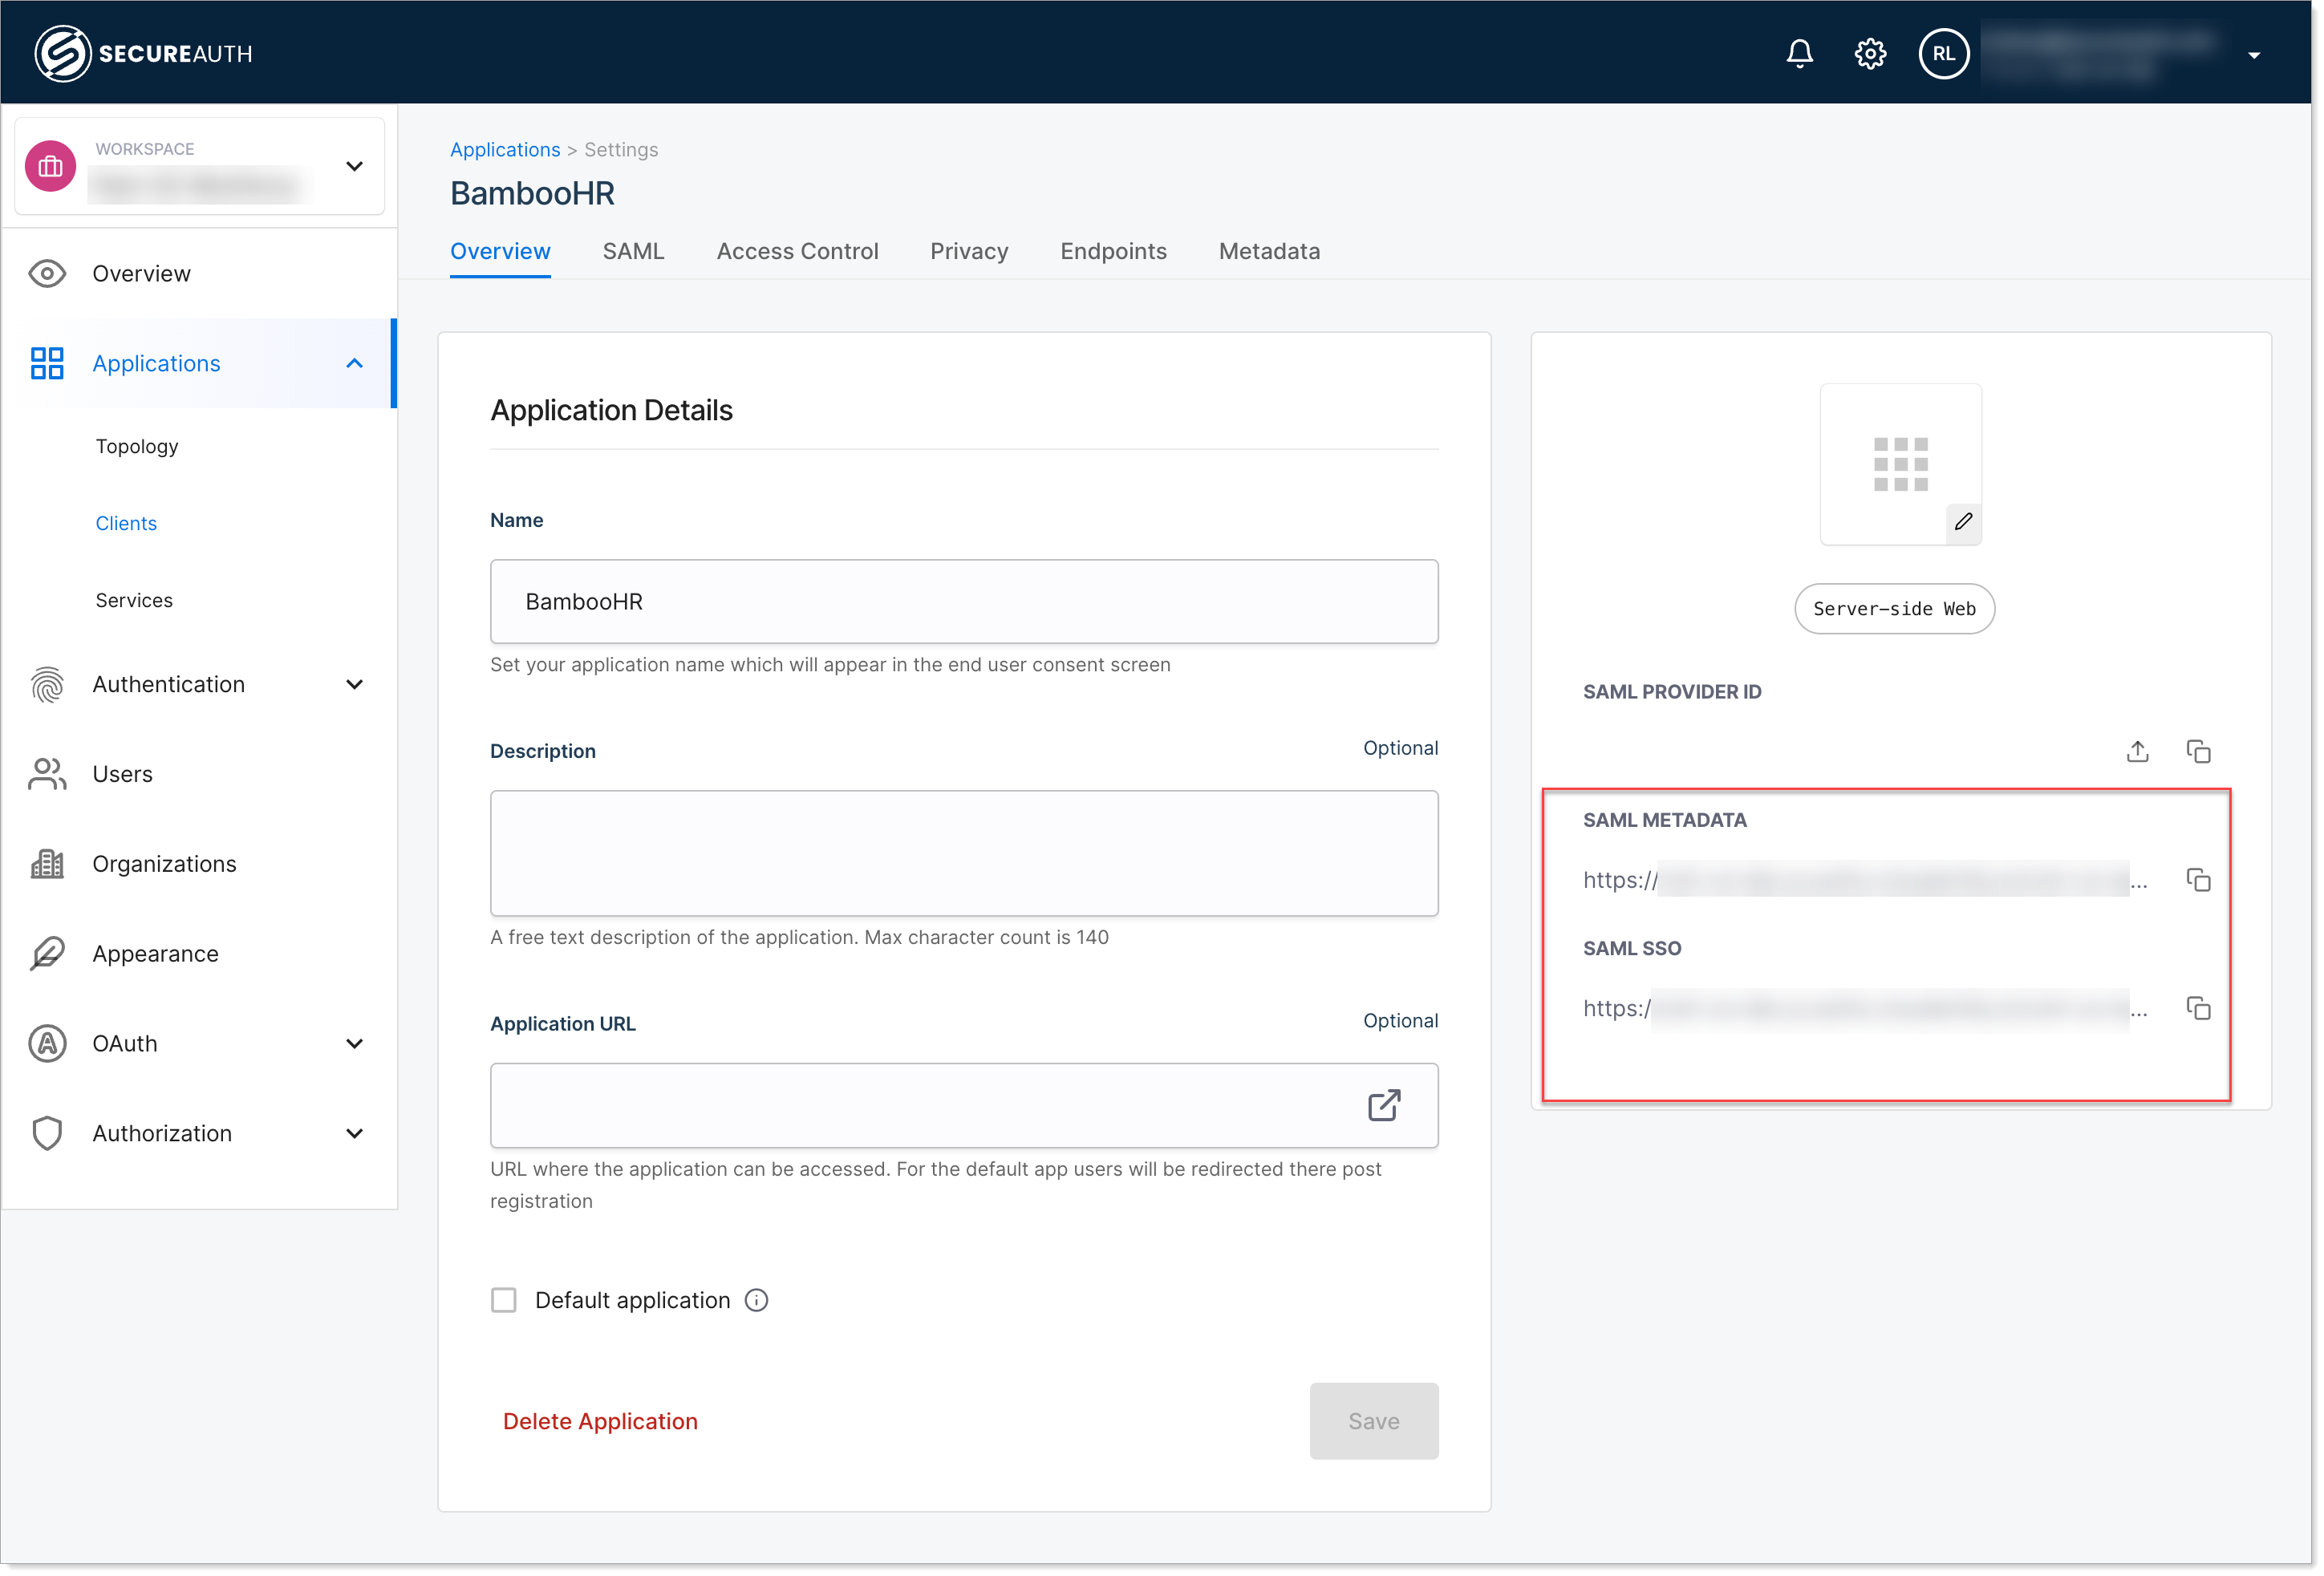Collapse the Applications sidebar section
This screenshot has height=1576, width=2324.
point(354,363)
